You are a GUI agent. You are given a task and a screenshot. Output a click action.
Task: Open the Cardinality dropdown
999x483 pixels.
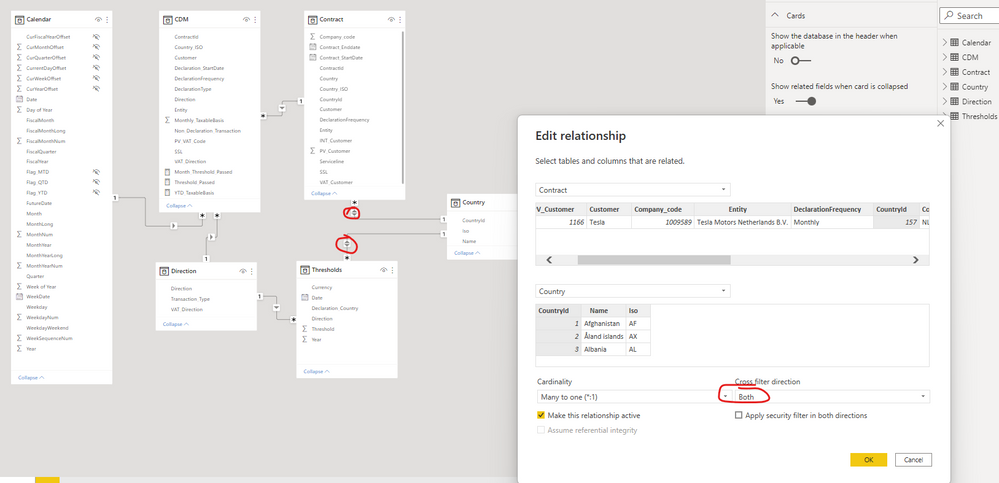tap(633, 396)
